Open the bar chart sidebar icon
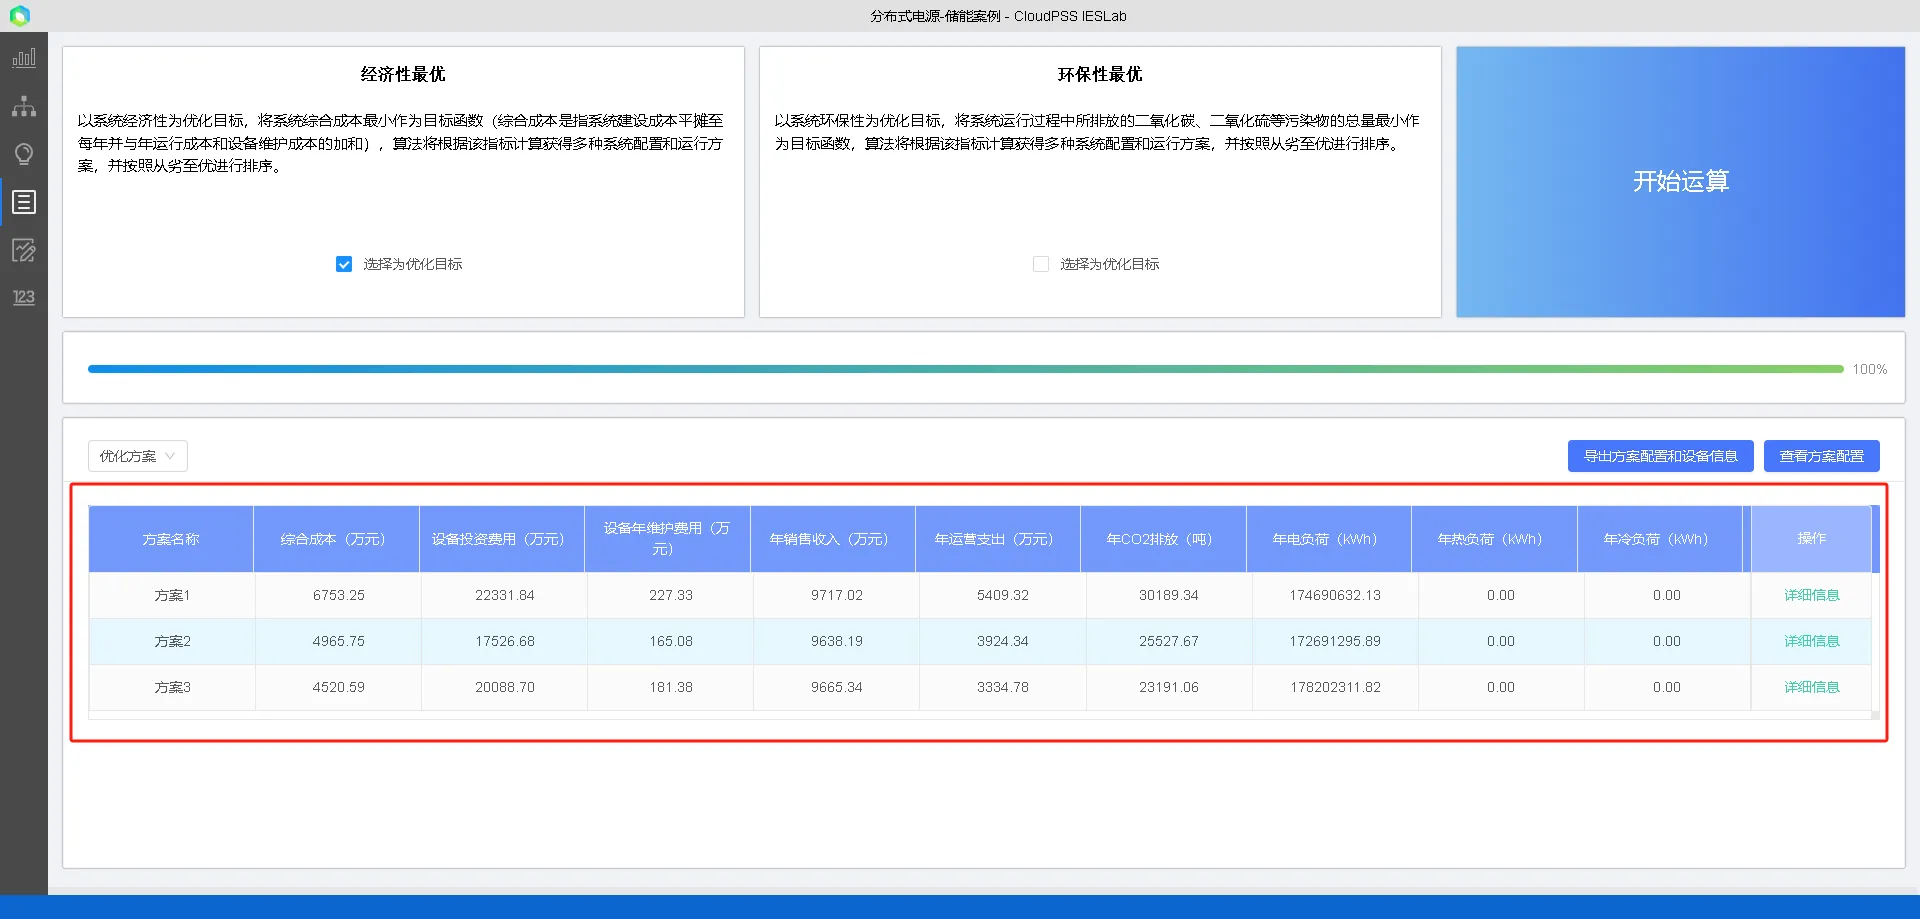 [x=24, y=58]
